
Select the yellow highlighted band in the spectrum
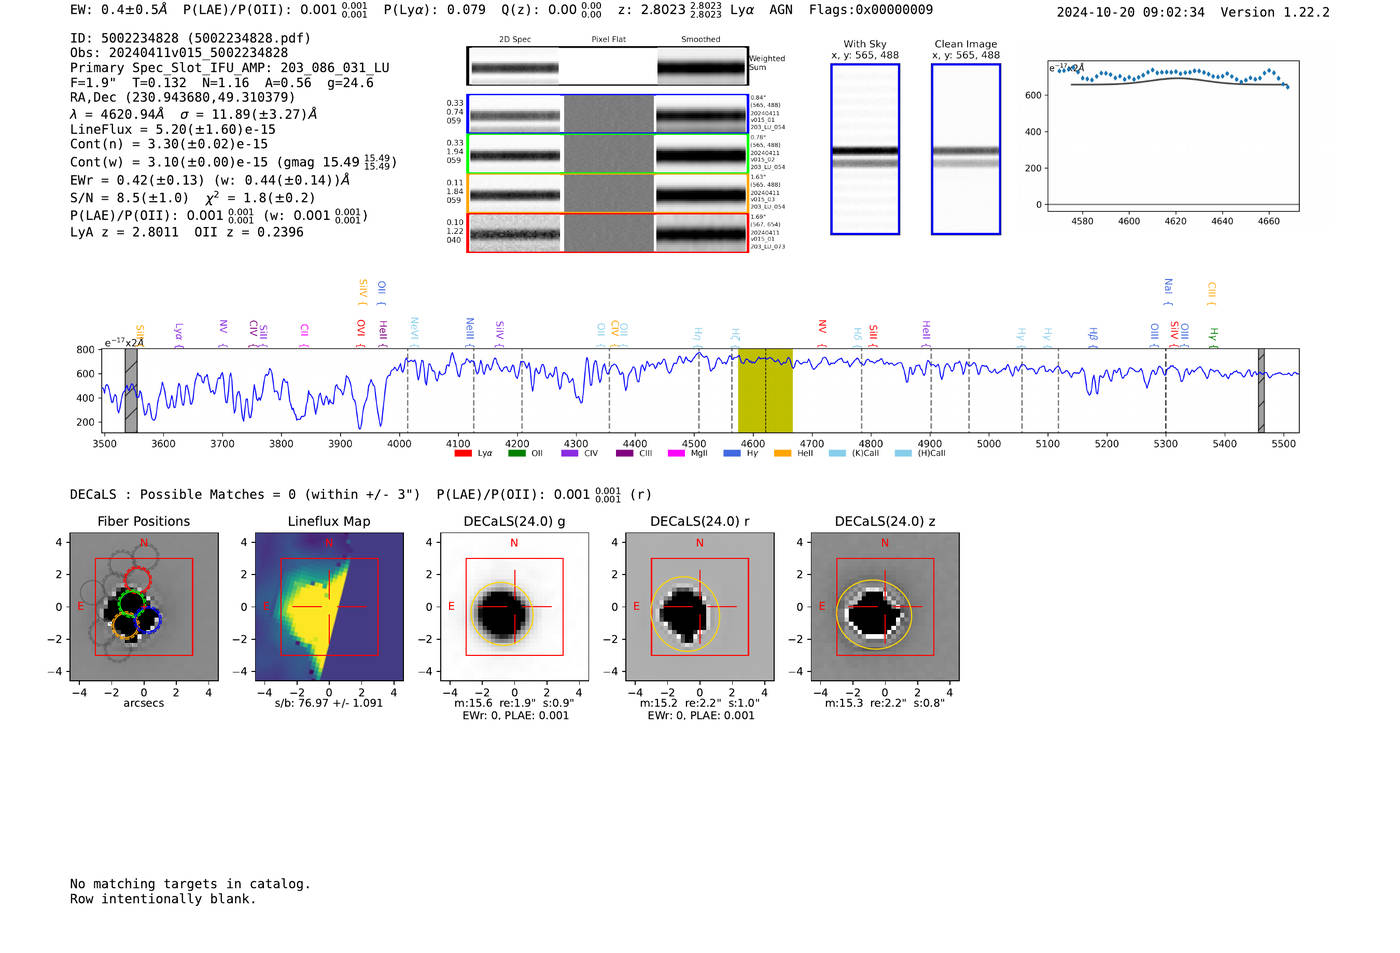tap(765, 390)
